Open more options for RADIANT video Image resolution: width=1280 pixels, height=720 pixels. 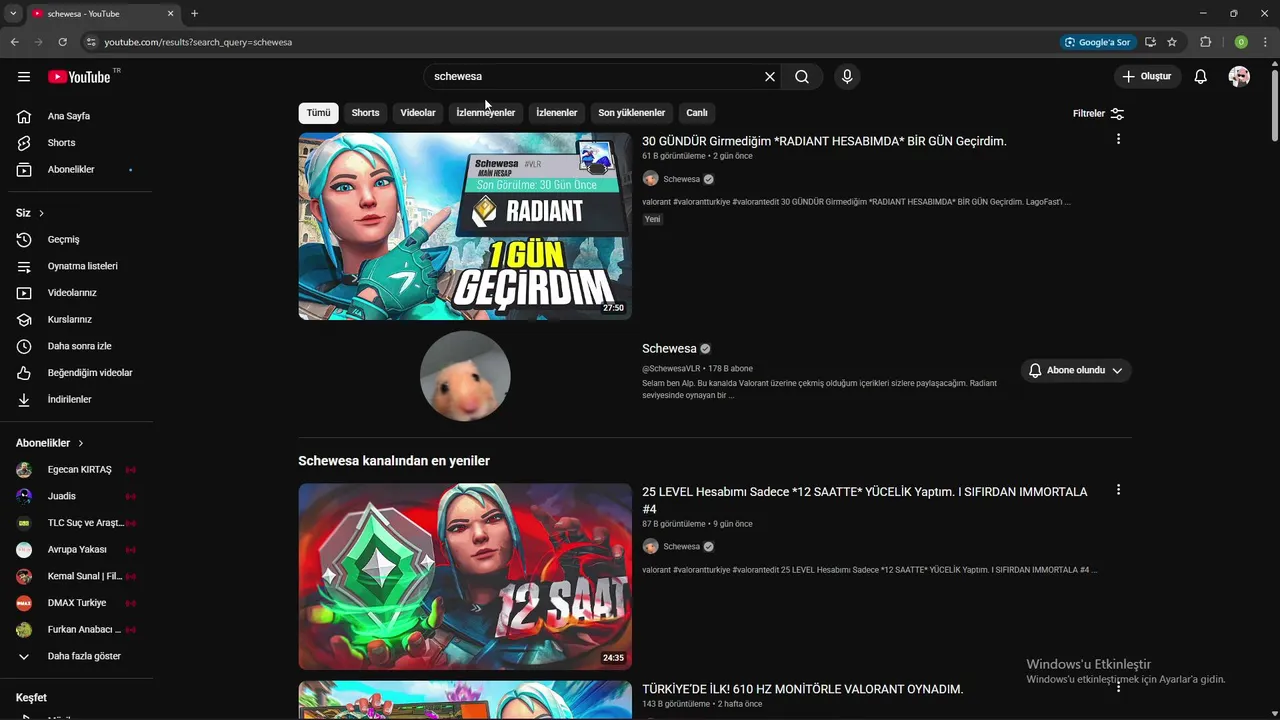click(x=1118, y=139)
